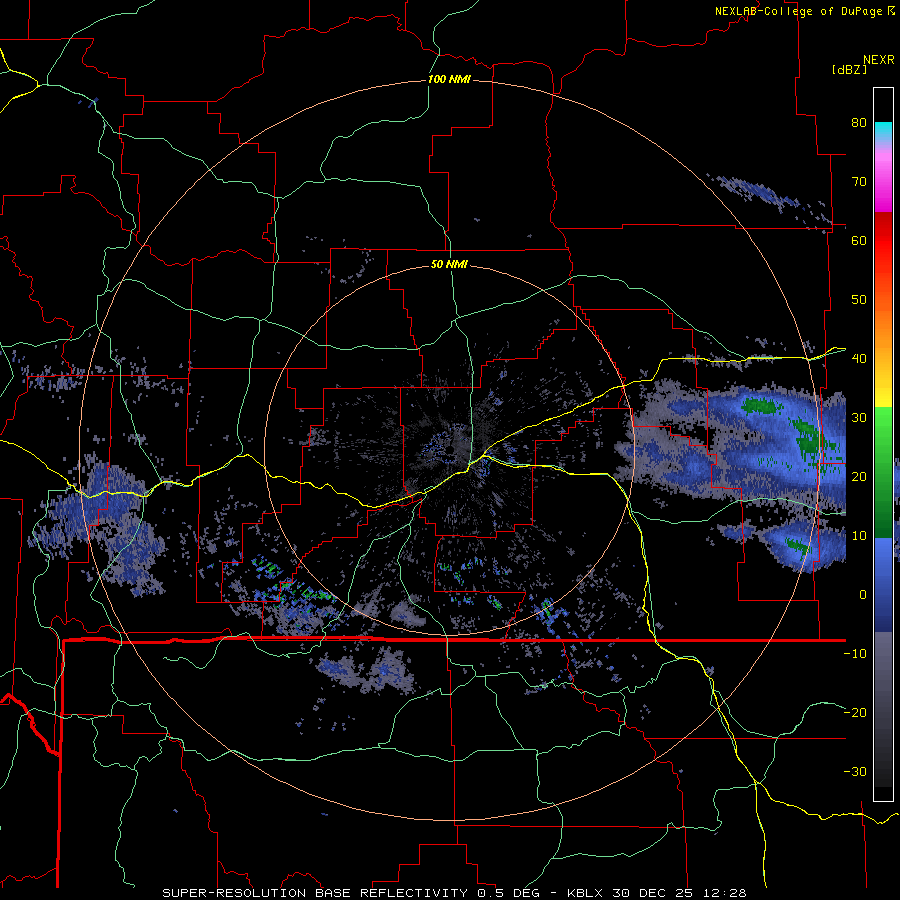Click the 70 value on the dBZ scale

859,181
